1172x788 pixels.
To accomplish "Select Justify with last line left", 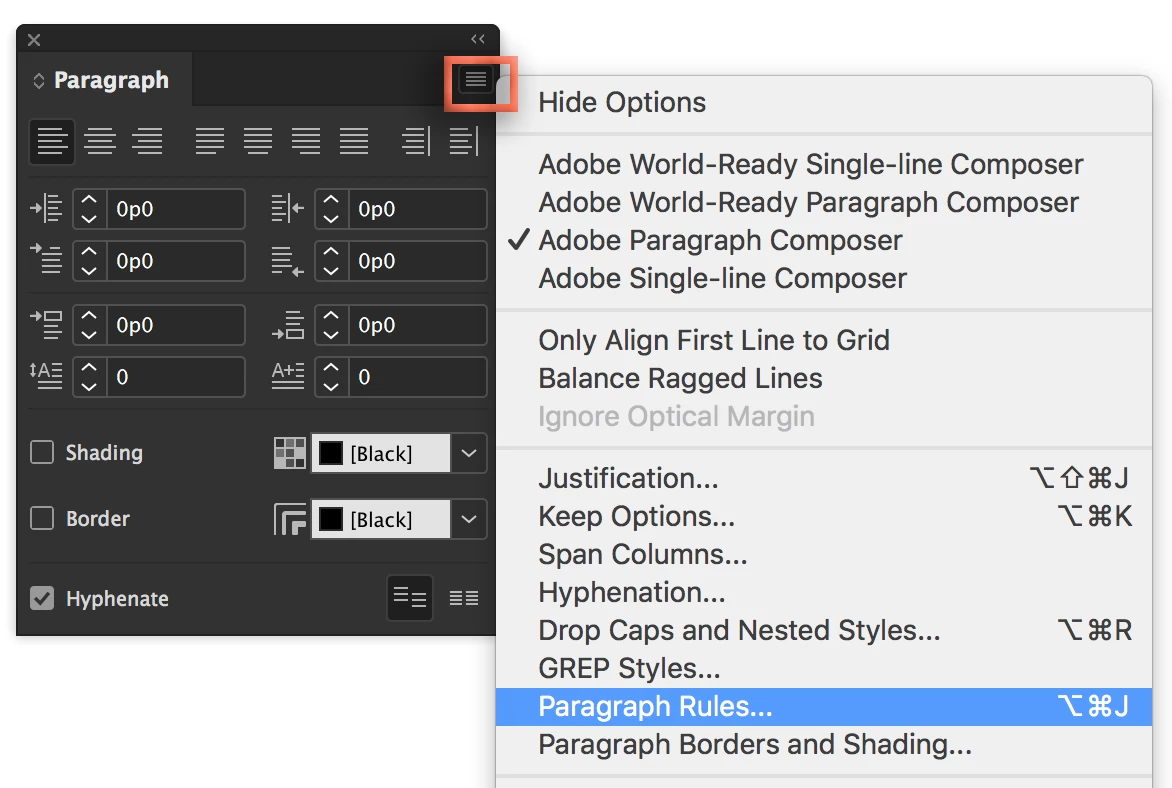I will coord(209,141).
